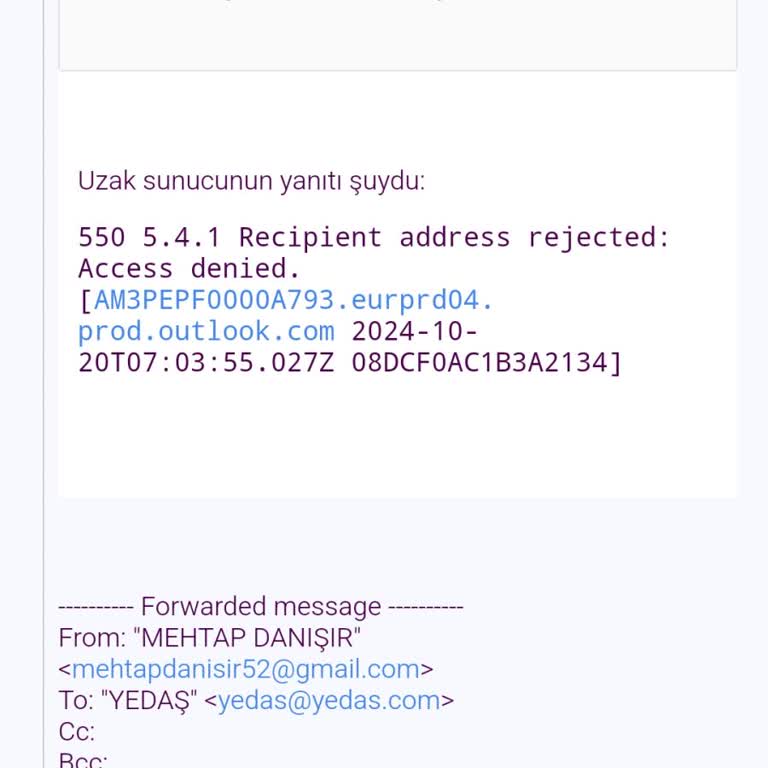
Task: Click the prod.outlook.com link text
Action: pos(206,331)
